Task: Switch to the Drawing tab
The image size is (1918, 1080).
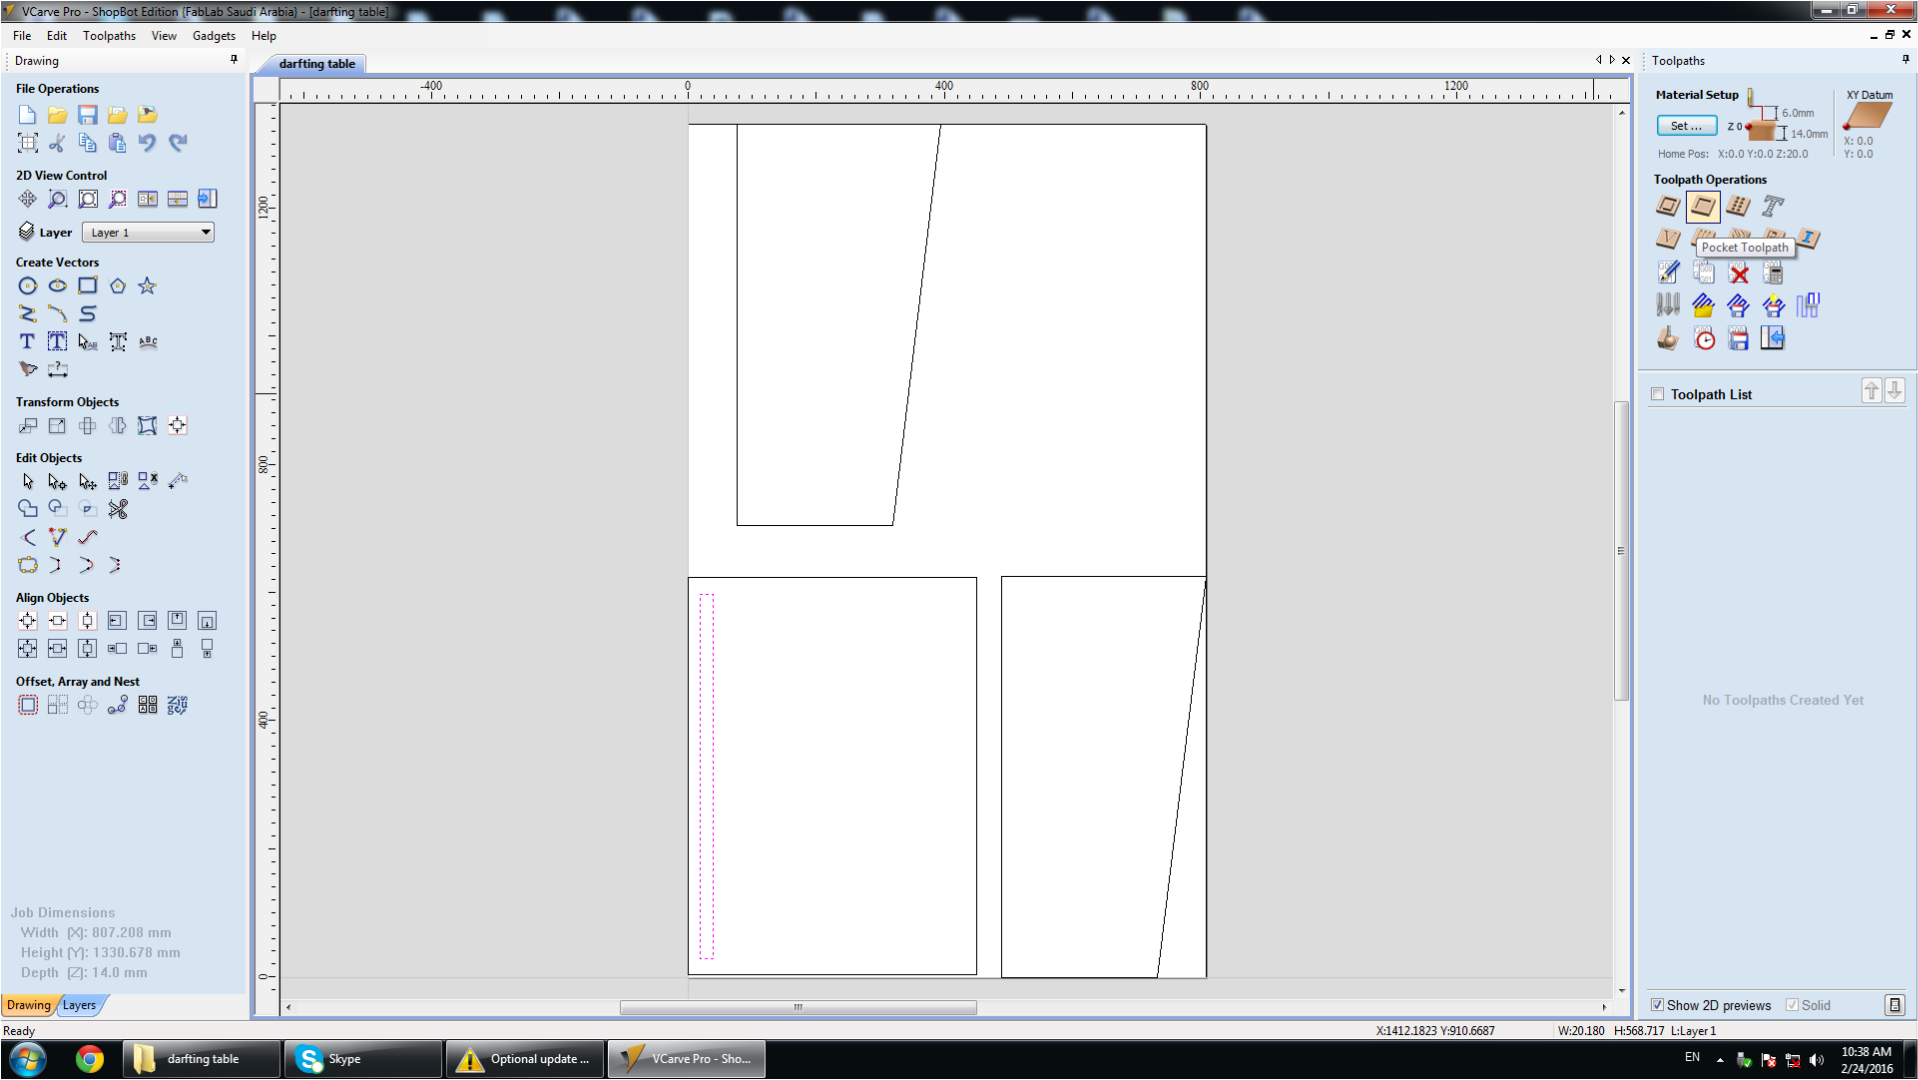Action: (29, 1005)
